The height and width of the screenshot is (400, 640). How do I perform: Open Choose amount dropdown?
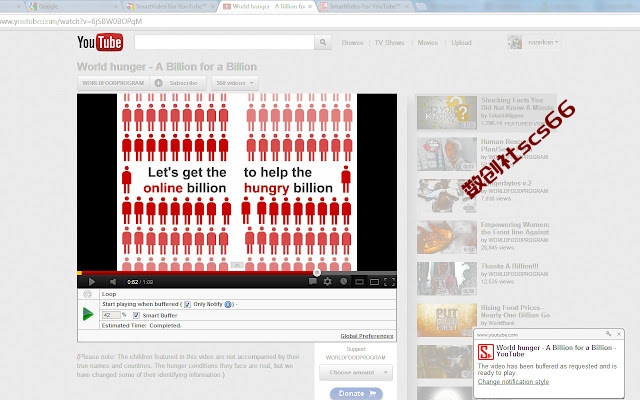[x=356, y=372]
